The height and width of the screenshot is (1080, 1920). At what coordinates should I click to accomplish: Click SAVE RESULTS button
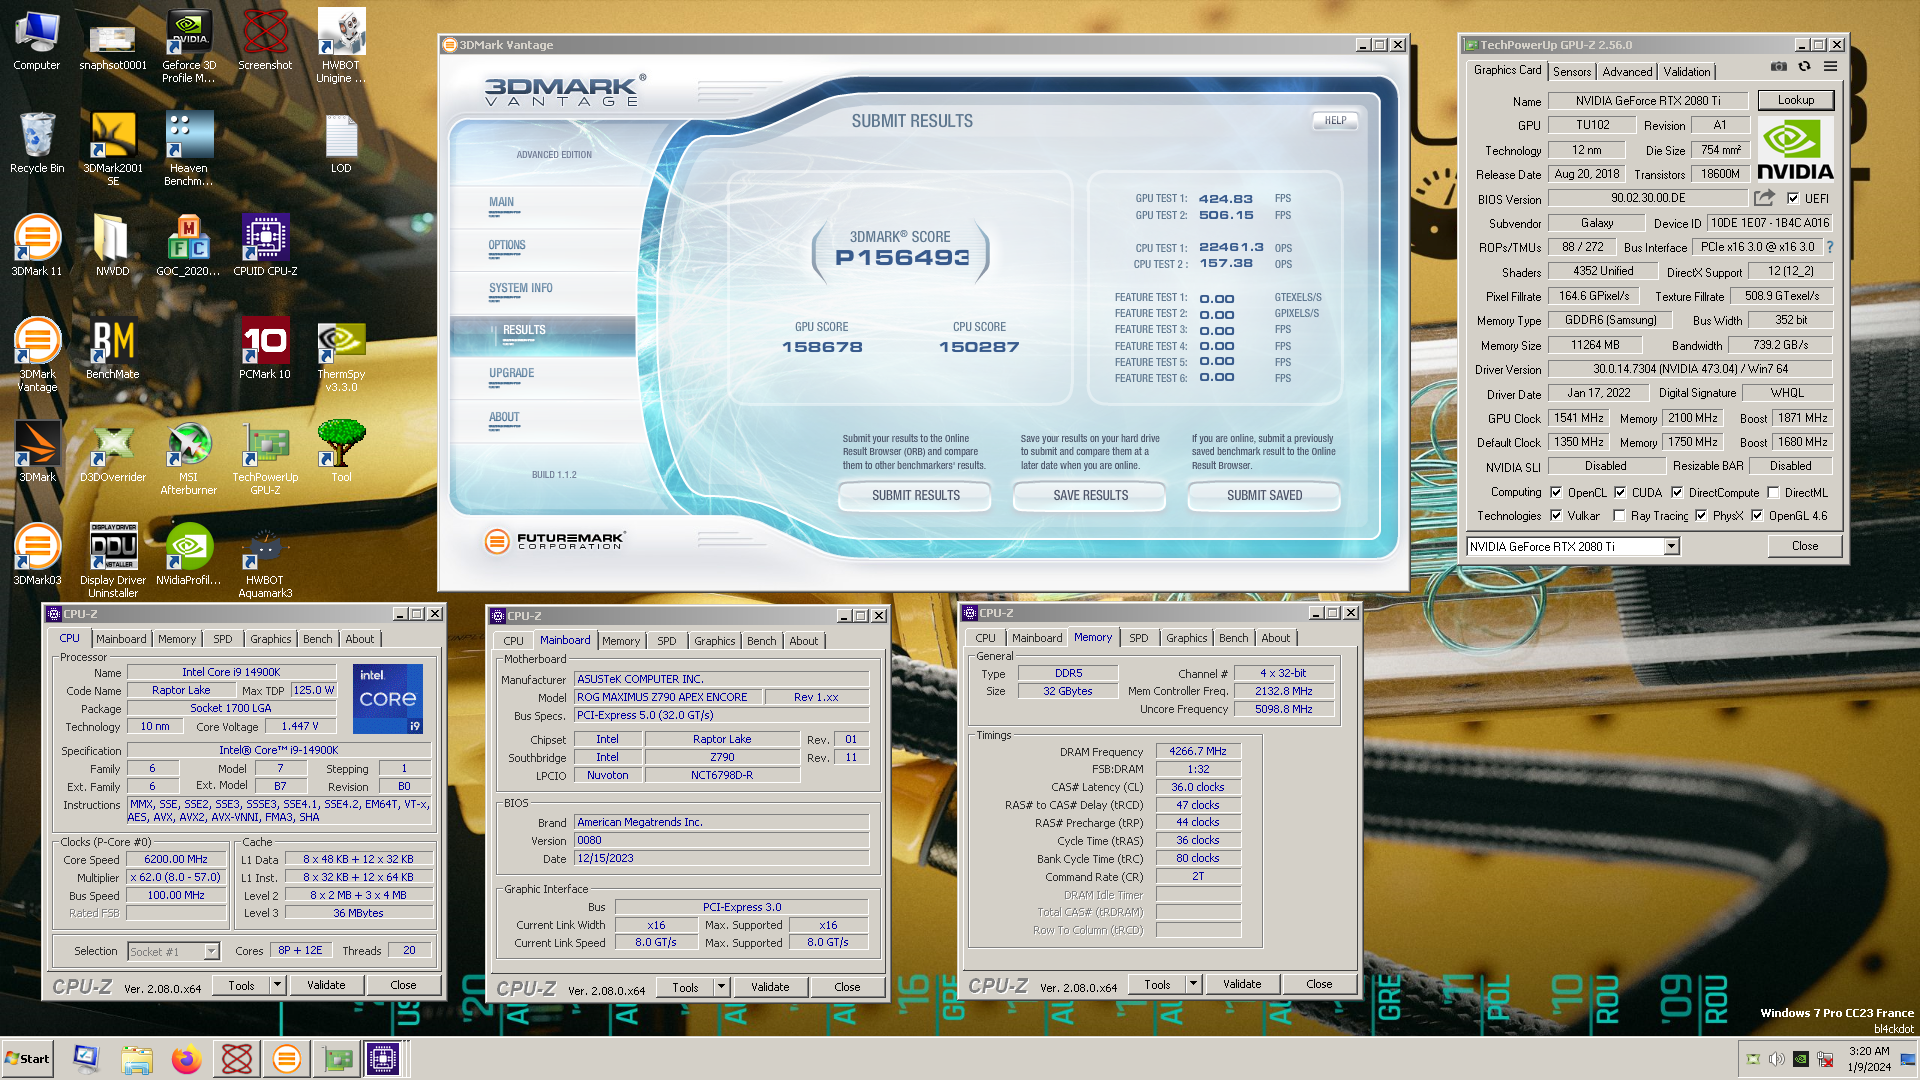(1090, 495)
